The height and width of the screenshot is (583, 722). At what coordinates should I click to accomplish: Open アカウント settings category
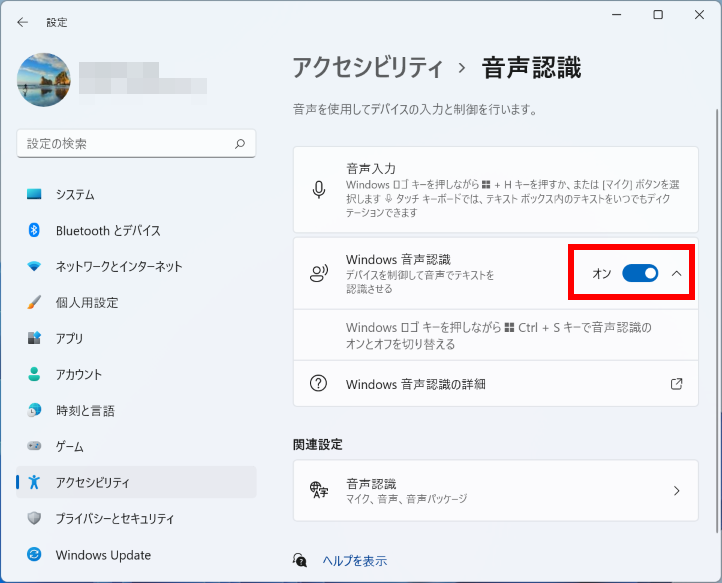coord(136,374)
